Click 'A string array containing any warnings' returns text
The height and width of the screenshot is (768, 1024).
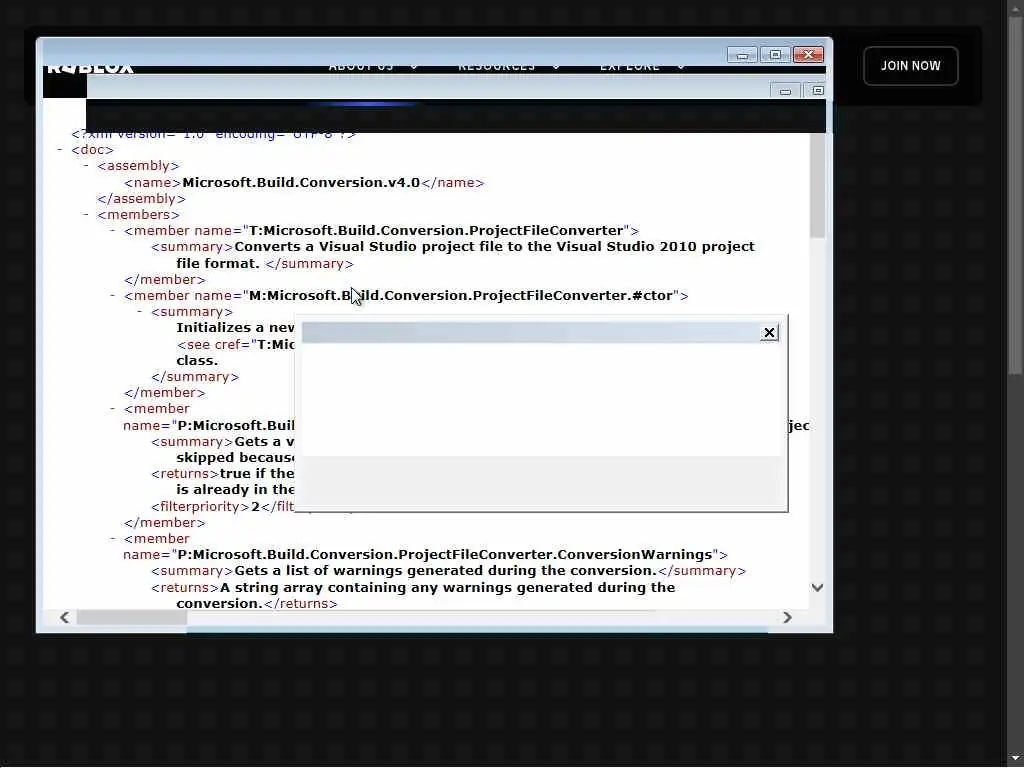tap(447, 588)
